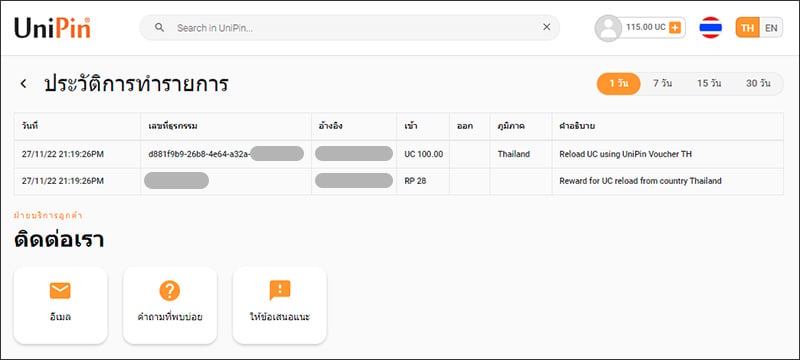The image size is (800, 360).
Task: Click the ประวัติการทำรายการ page title
Action: pos(136,84)
